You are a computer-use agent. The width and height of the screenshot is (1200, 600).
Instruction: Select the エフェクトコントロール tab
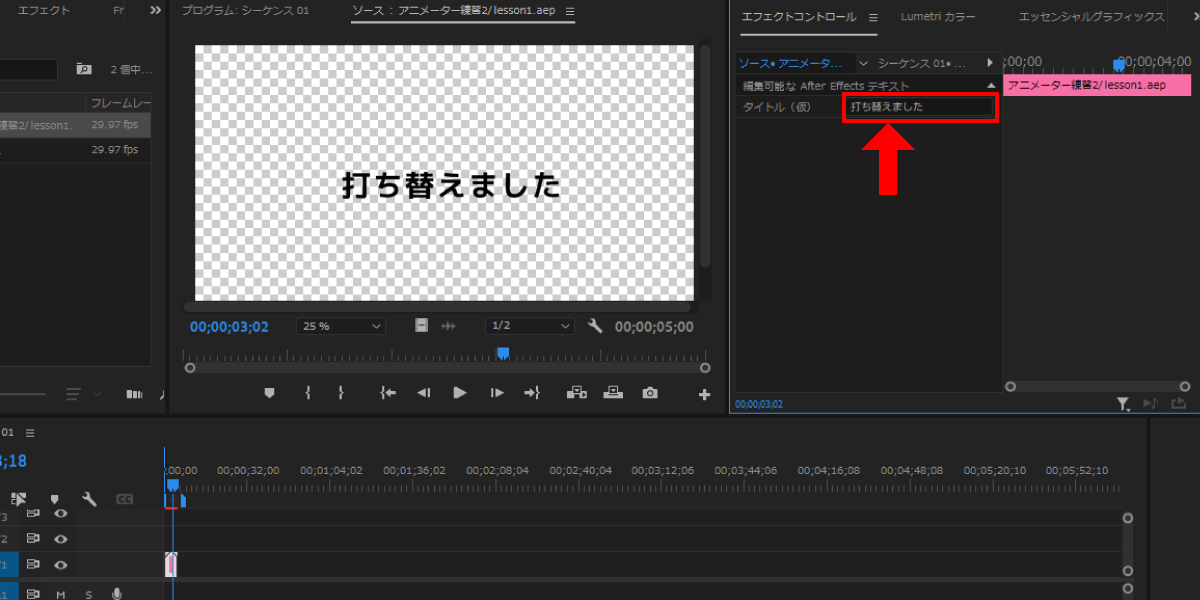point(798,17)
